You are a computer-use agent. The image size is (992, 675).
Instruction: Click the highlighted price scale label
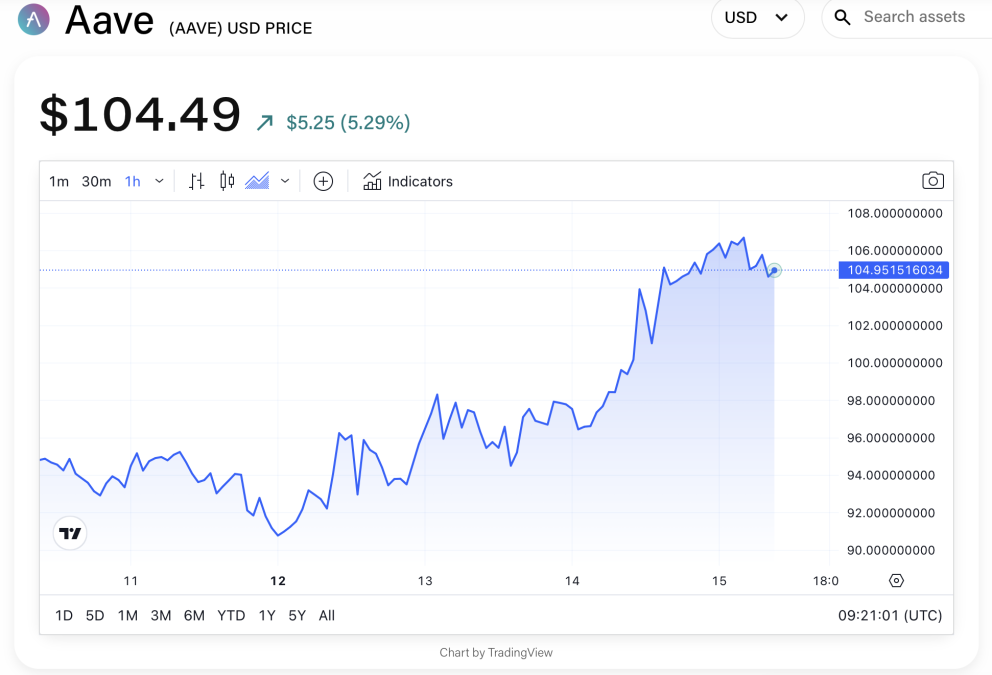(893, 270)
